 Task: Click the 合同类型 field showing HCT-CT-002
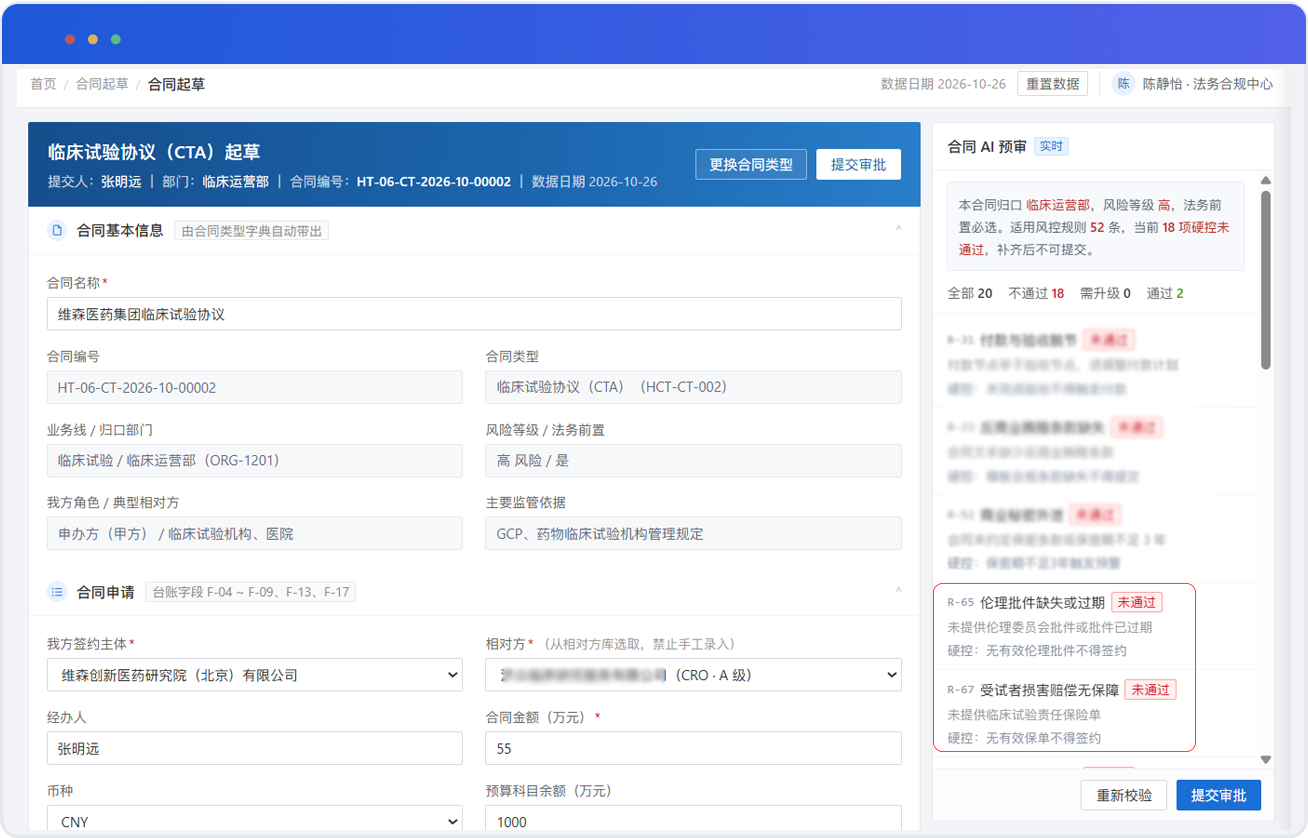tap(693, 387)
